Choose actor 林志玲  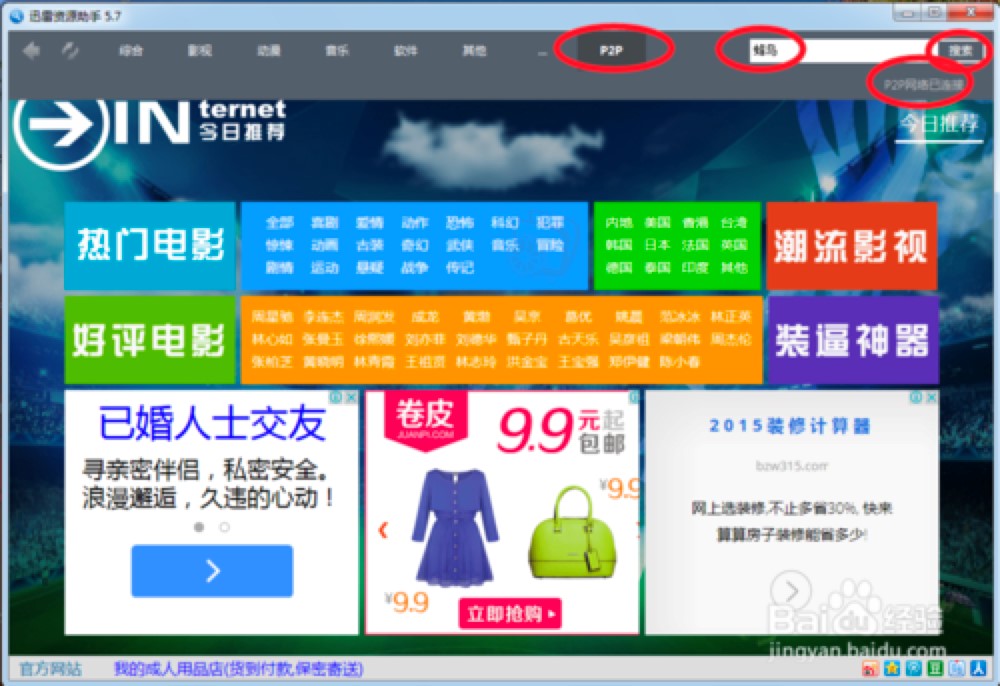[476, 362]
